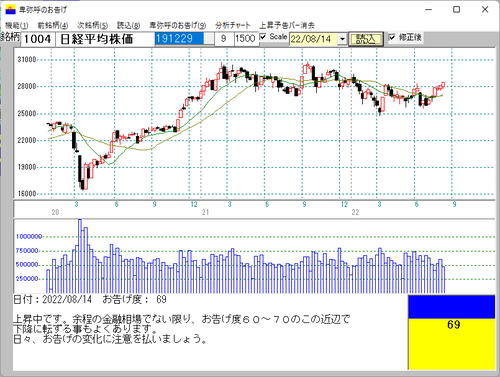The image size is (500, 377).
Task: Toggle the 修正後 checkbox
Action: [392, 37]
